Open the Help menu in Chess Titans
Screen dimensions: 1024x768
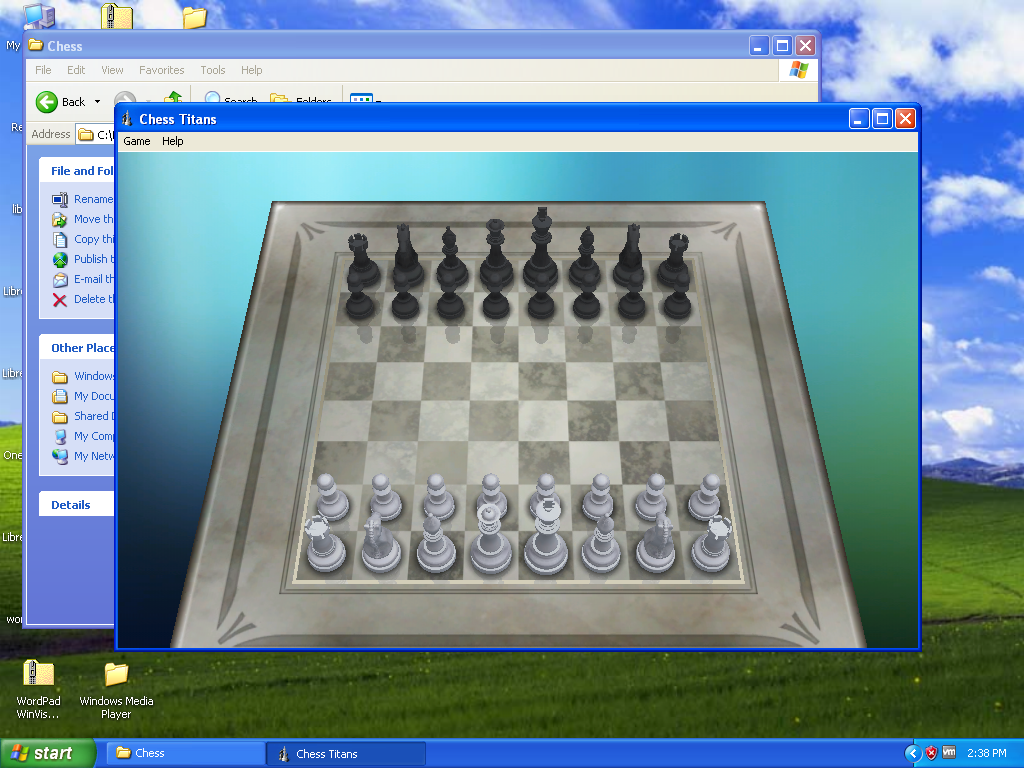tap(172, 141)
